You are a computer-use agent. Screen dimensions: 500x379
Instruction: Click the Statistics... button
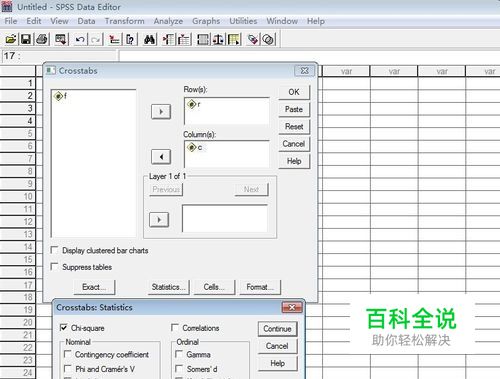point(169,287)
